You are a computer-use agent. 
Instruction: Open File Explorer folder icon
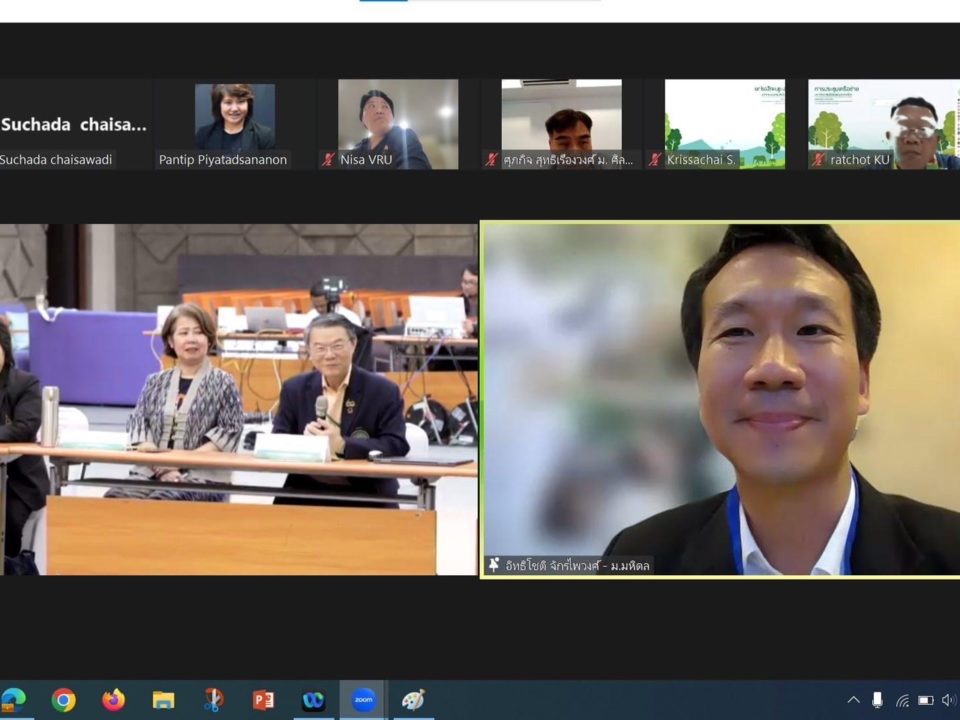point(163,700)
